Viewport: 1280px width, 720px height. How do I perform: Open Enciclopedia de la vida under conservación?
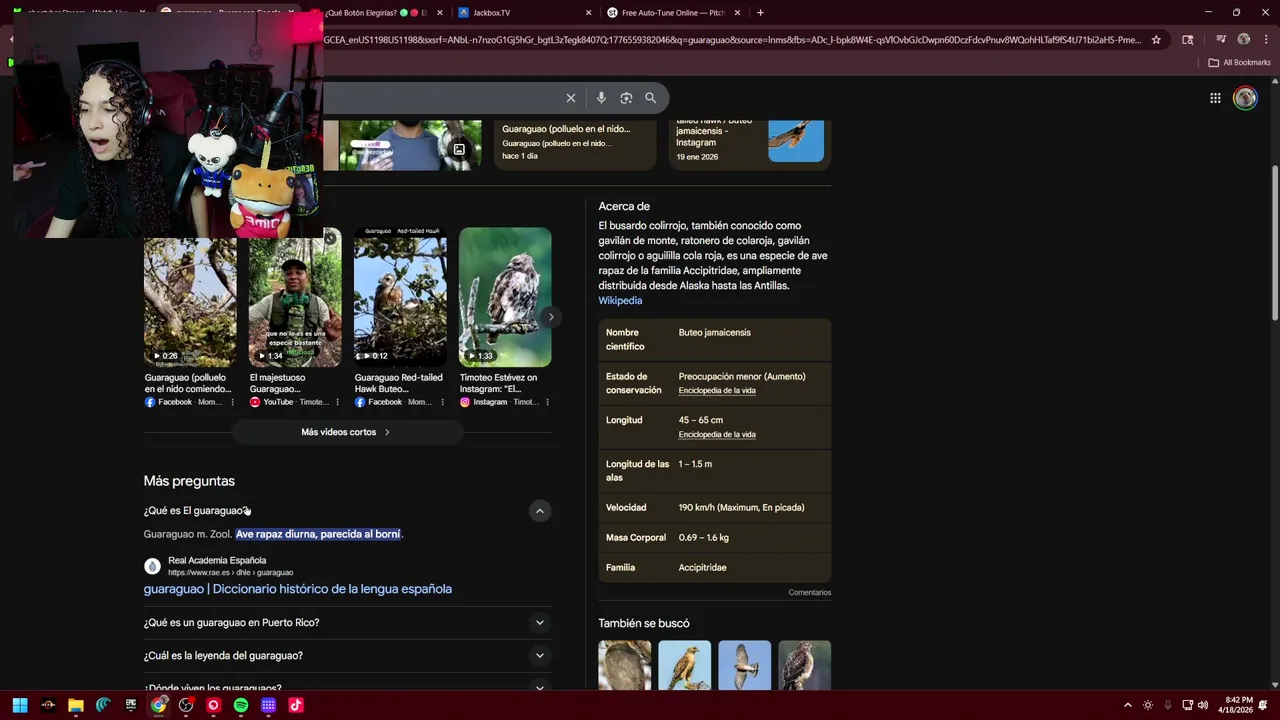tap(717, 391)
